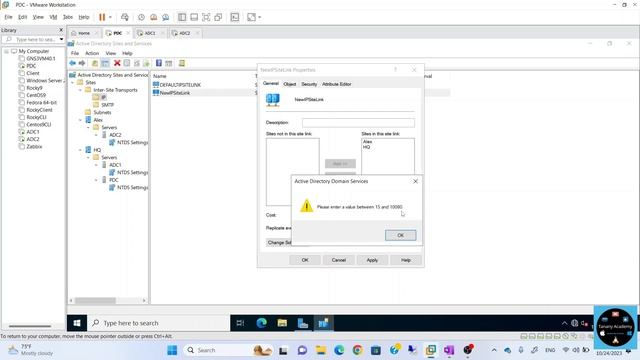Collapse the Inter-Site Transports node
Image resolution: width=640 pixels, height=360 pixels.
click(80, 90)
